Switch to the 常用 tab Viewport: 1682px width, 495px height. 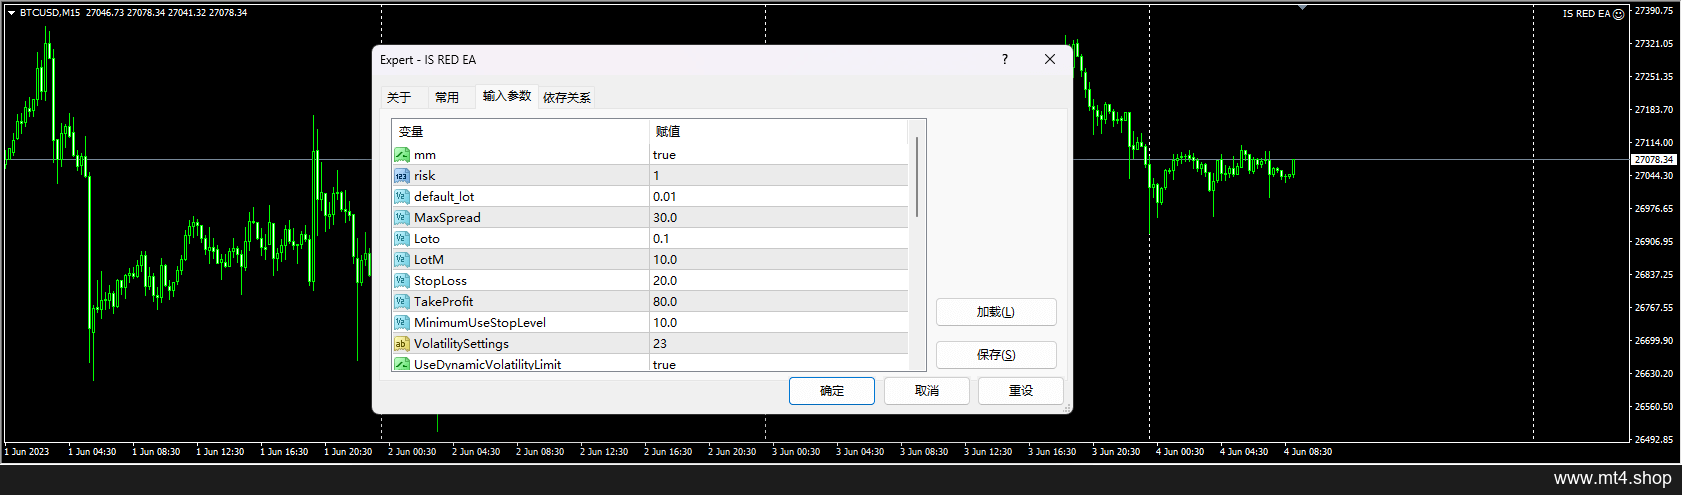447,98
